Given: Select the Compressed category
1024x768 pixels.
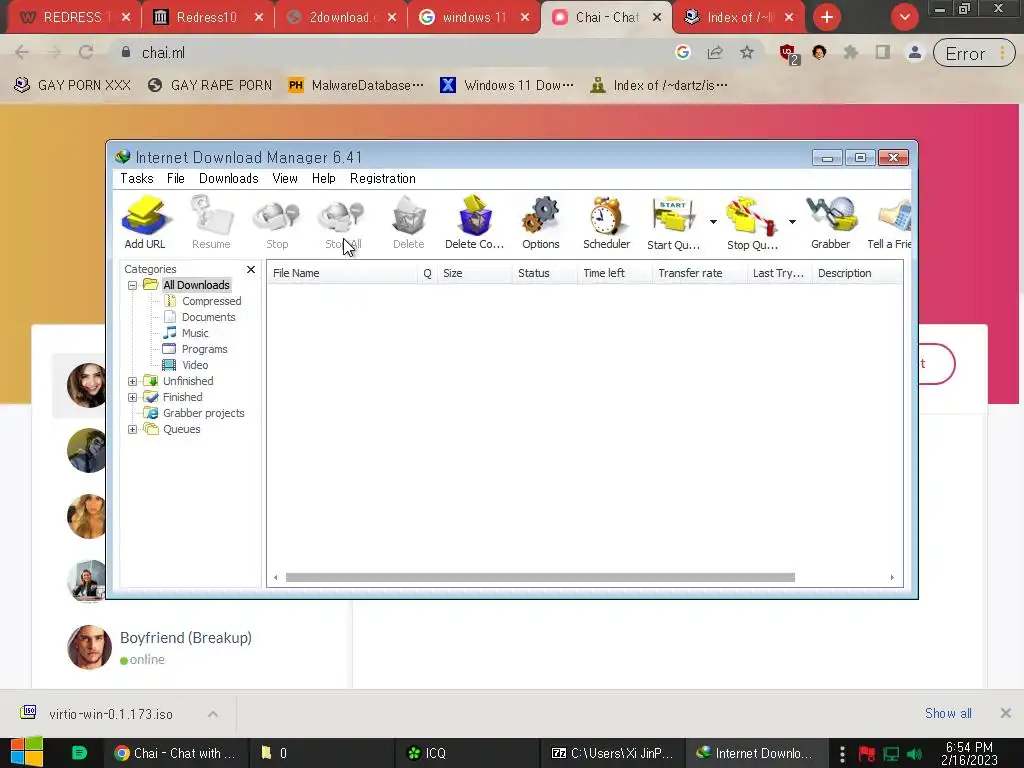Looking at the screenshot, I should pyautogui.click(x=211, y=301).
